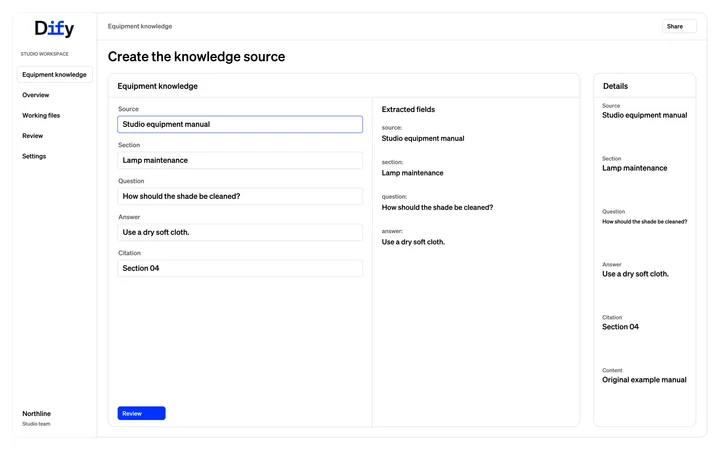
Task: Select Review in the sidebar menu
Action: (33, 136)
